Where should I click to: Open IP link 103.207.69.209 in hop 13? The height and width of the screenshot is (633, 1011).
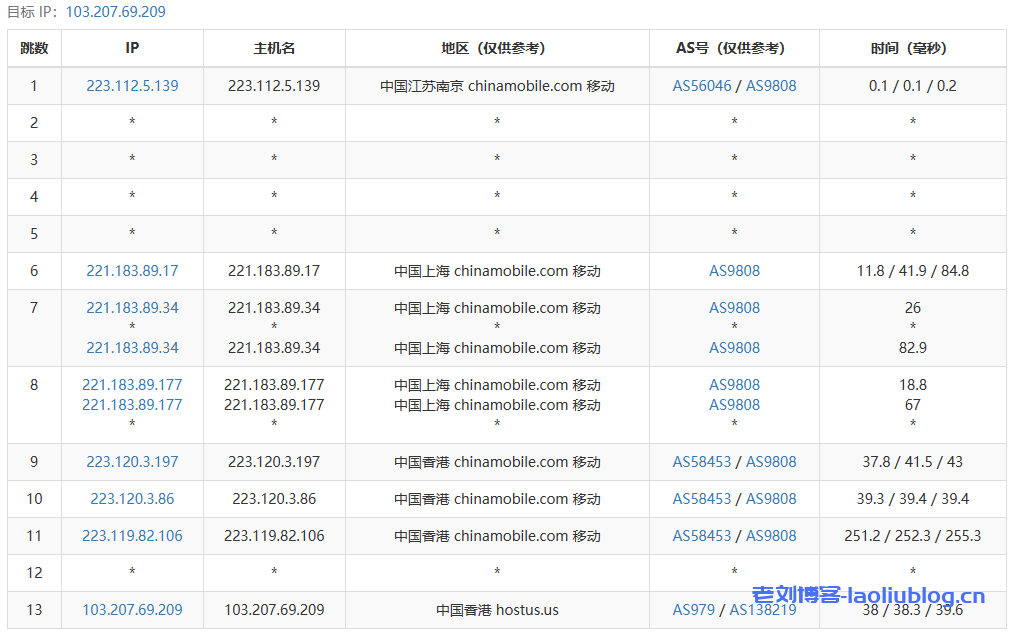pyautogui.click(x=132, y=610)
